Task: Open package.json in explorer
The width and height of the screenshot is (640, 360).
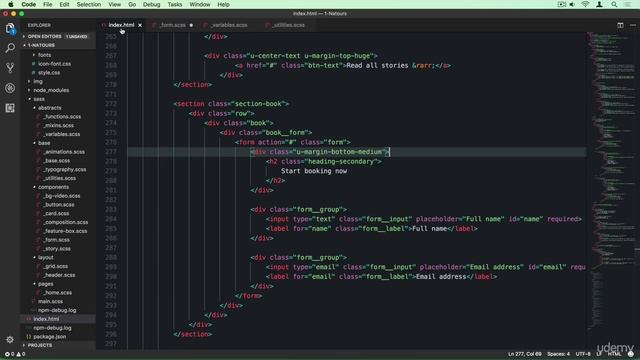Action: pos(49,337)
